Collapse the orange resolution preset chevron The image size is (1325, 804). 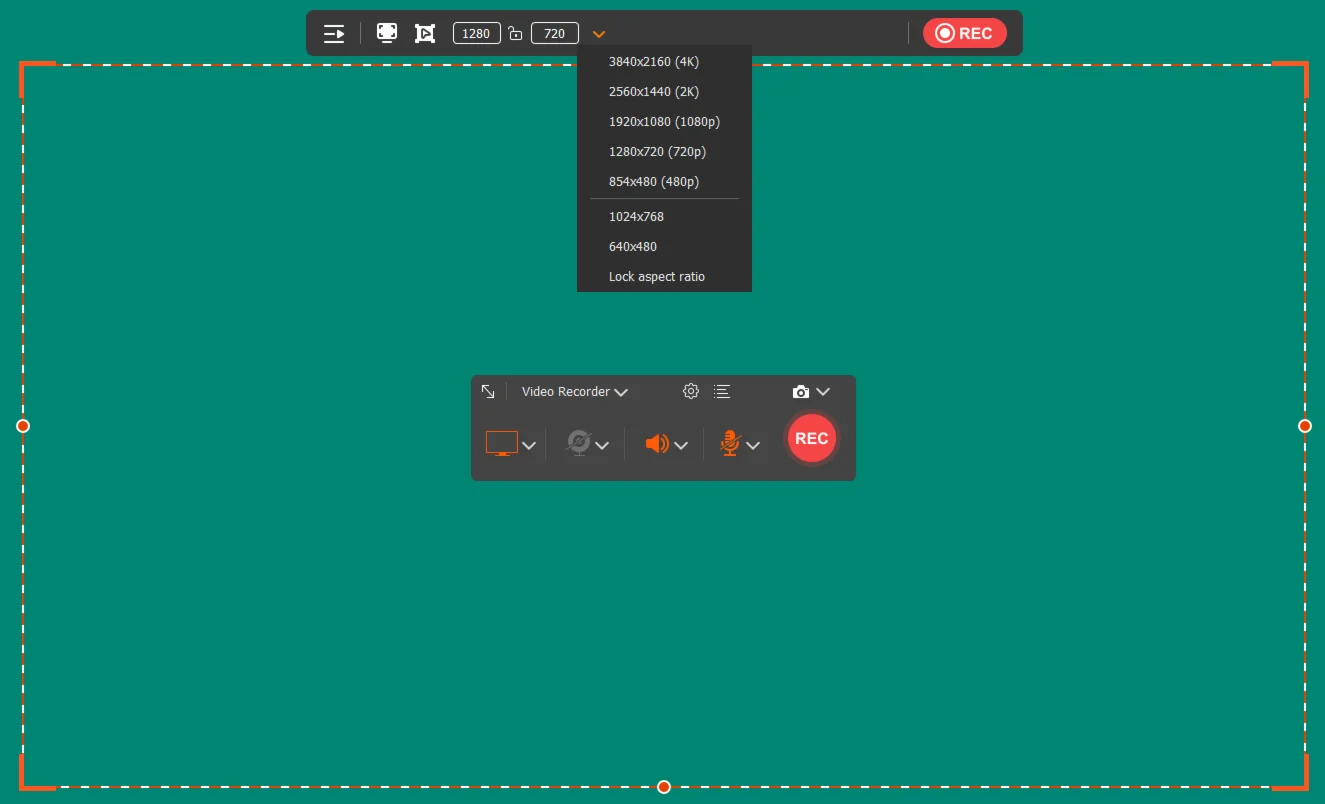pos(599,34)
